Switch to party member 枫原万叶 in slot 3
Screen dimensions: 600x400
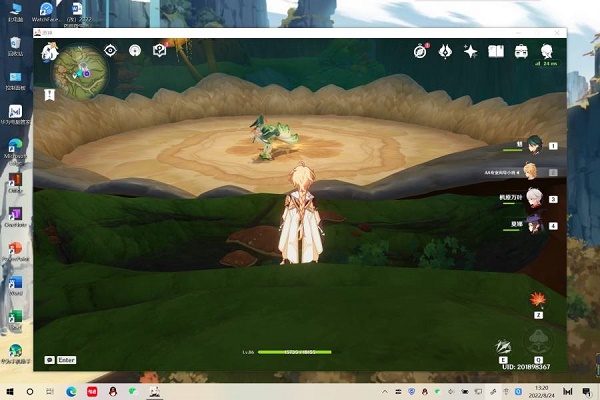click(x=534, y=198)
